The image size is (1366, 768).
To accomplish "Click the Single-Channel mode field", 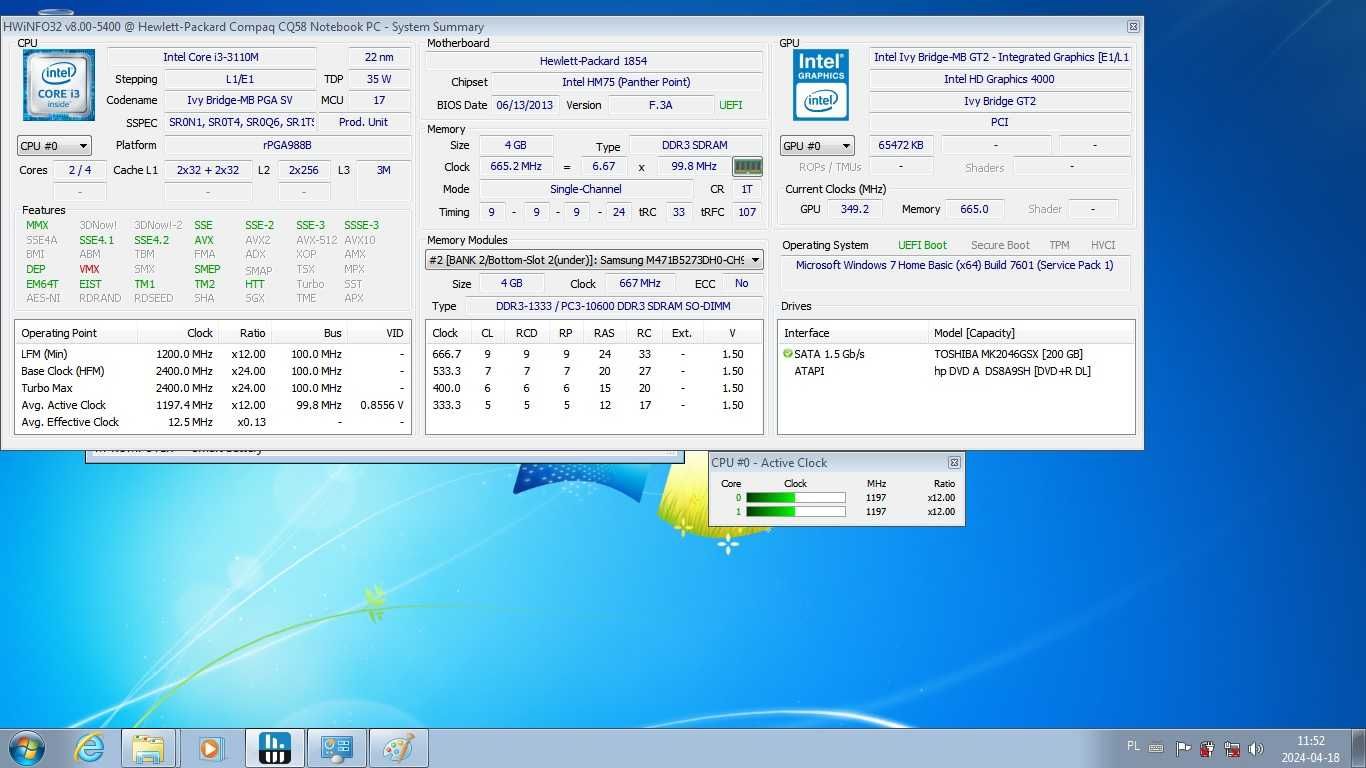I will (x=586, y=189).
